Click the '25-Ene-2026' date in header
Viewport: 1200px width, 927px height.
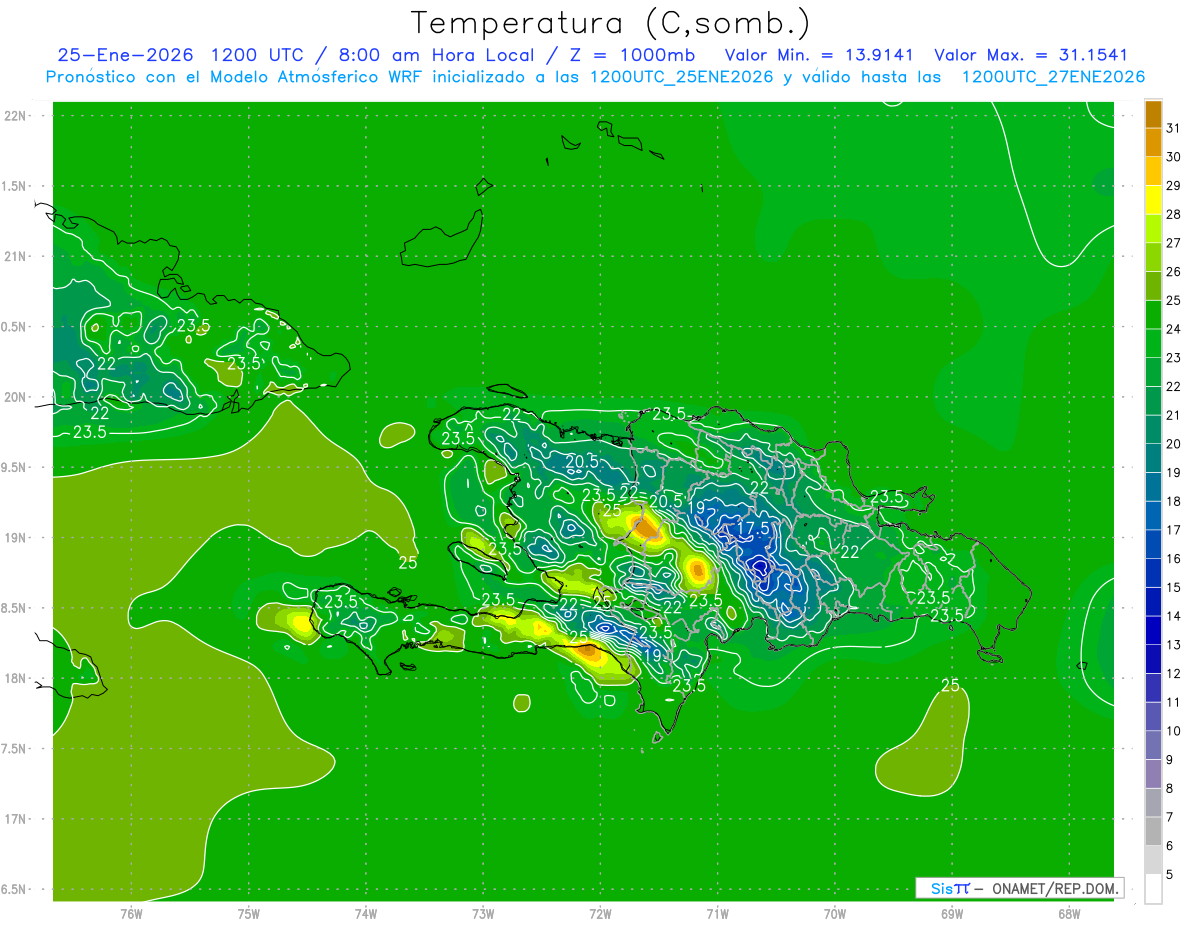coord(126,55)
